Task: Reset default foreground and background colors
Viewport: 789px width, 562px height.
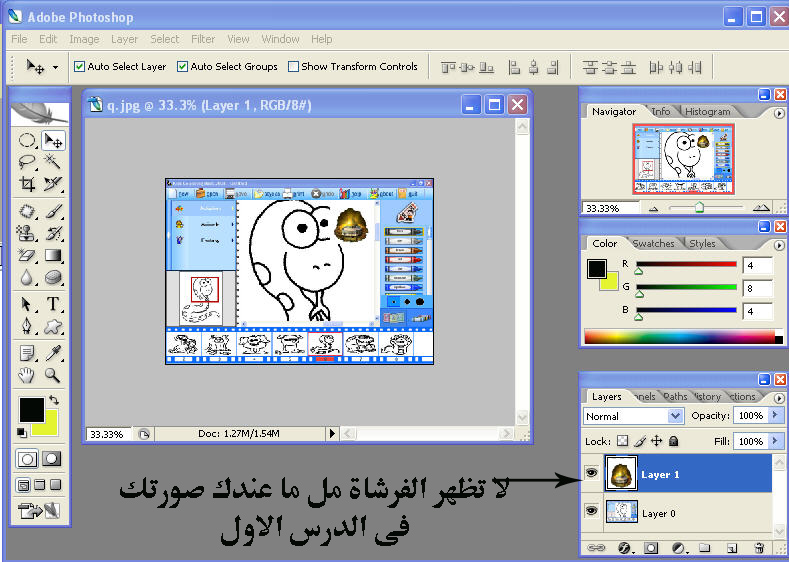Action: [x=22, y=432]
